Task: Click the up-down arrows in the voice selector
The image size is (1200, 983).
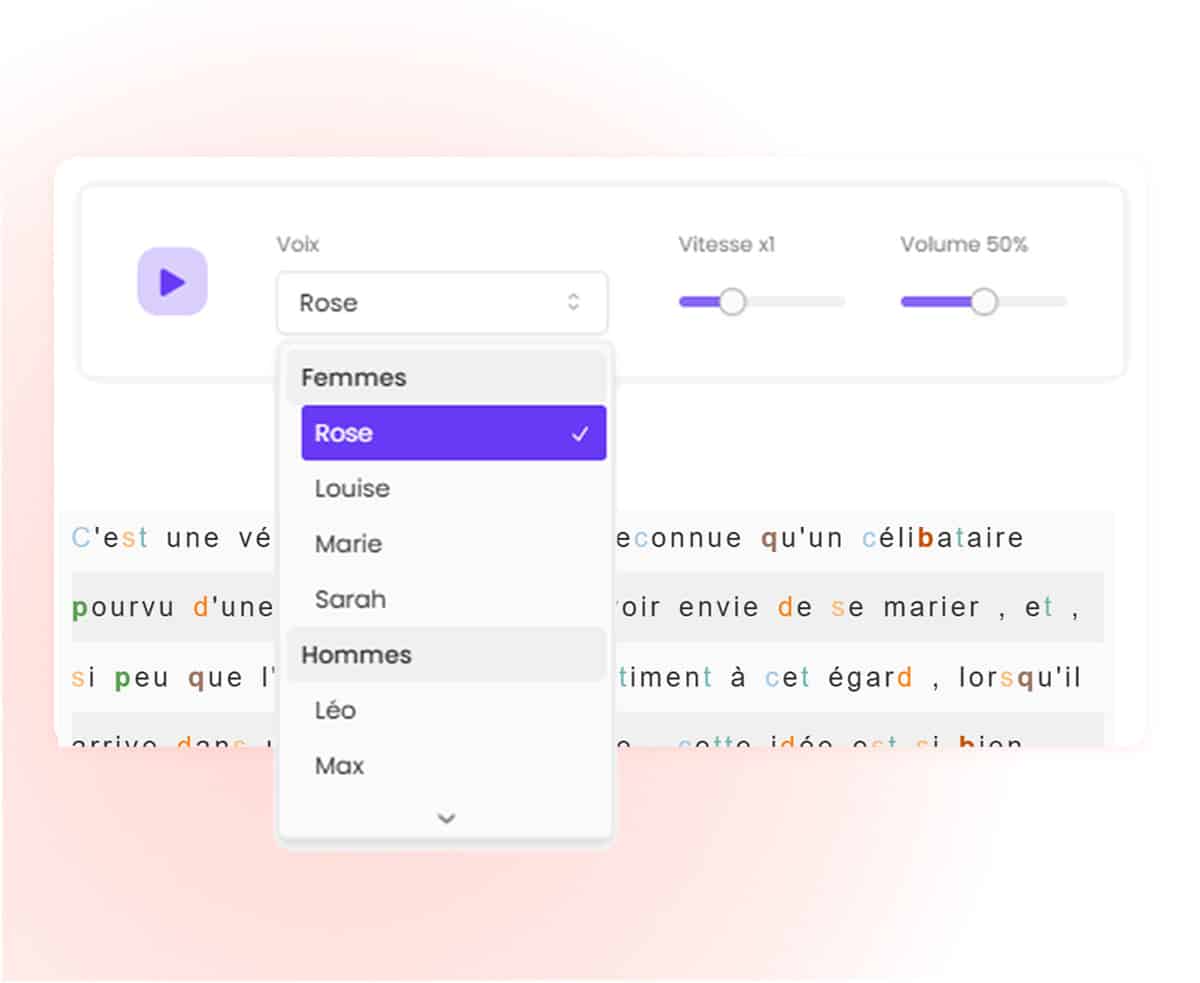Action: pyautogui.click(x=573, y=302)
